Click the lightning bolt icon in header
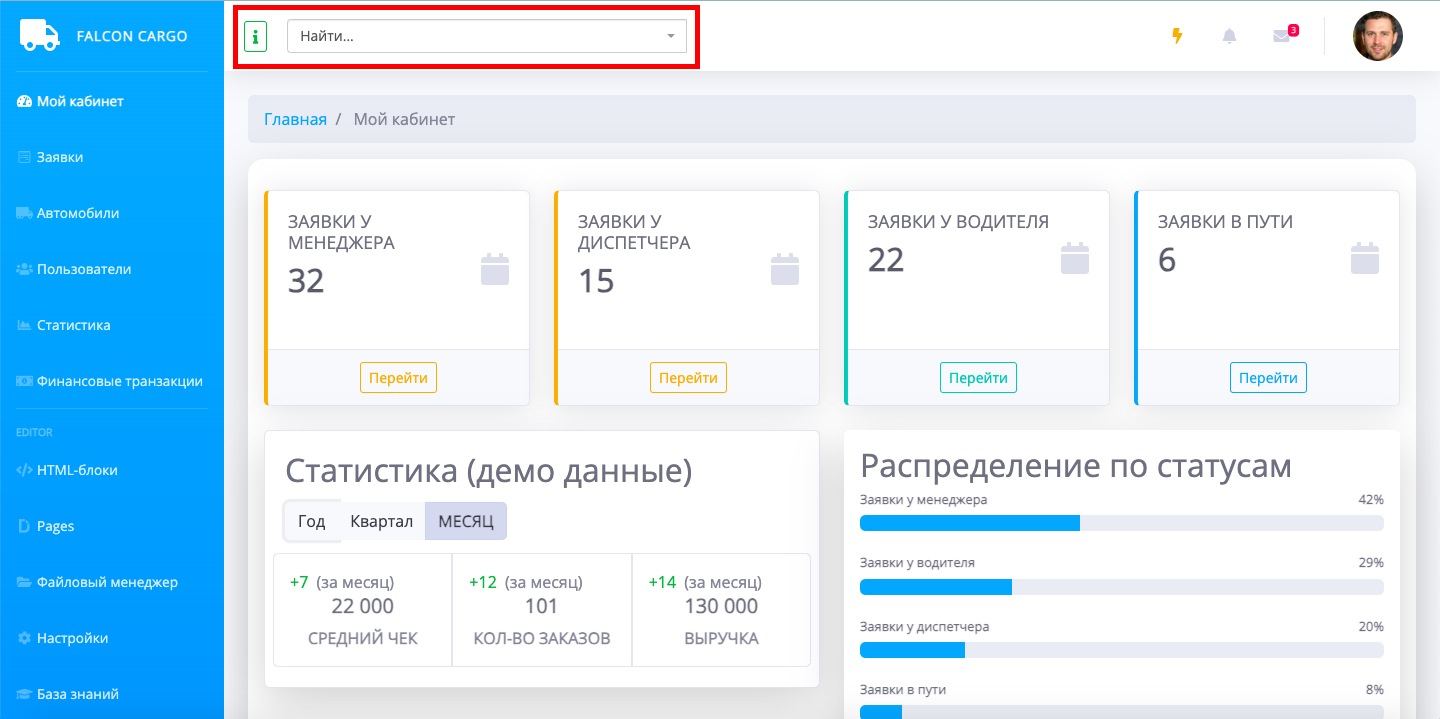The height and width of the screenshot is (719, 1440). [1177, 36]
